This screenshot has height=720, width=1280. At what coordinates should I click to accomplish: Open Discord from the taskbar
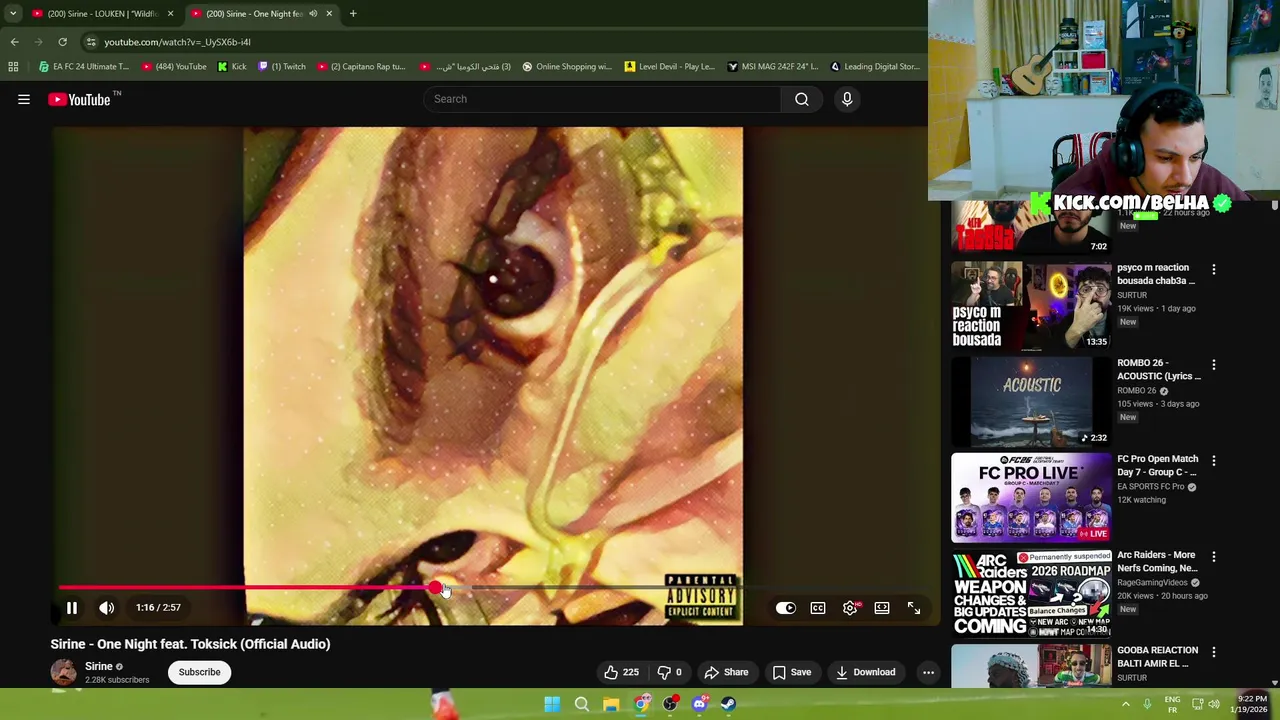click(x=699, y=704)
